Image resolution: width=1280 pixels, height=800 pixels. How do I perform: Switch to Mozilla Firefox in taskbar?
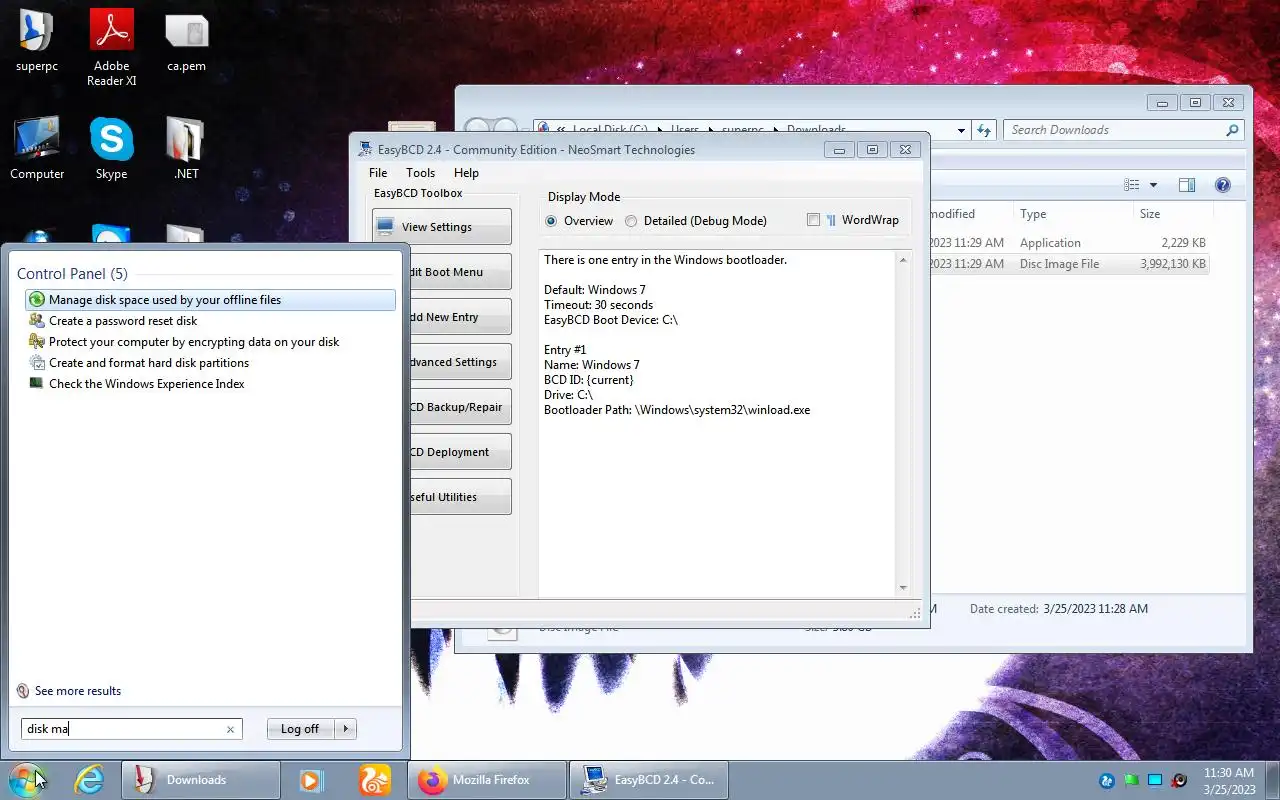486,780
